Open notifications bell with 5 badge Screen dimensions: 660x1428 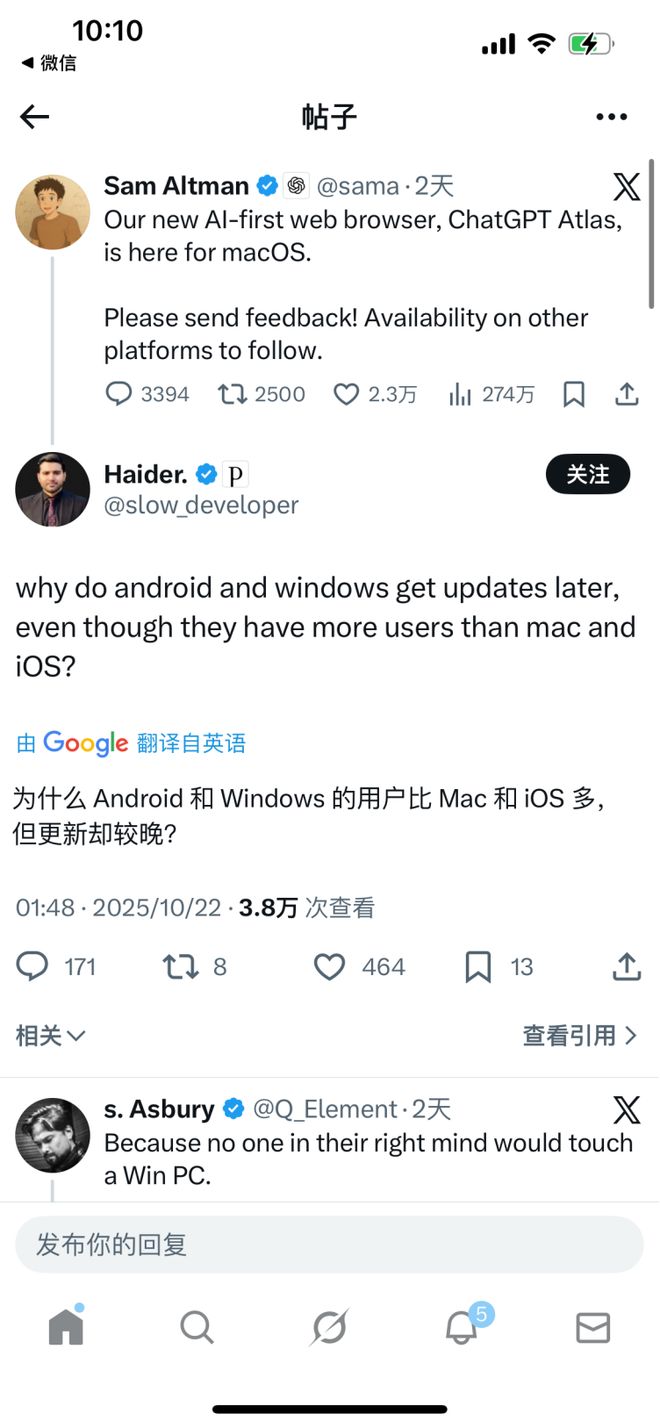tap(462, 1327)
